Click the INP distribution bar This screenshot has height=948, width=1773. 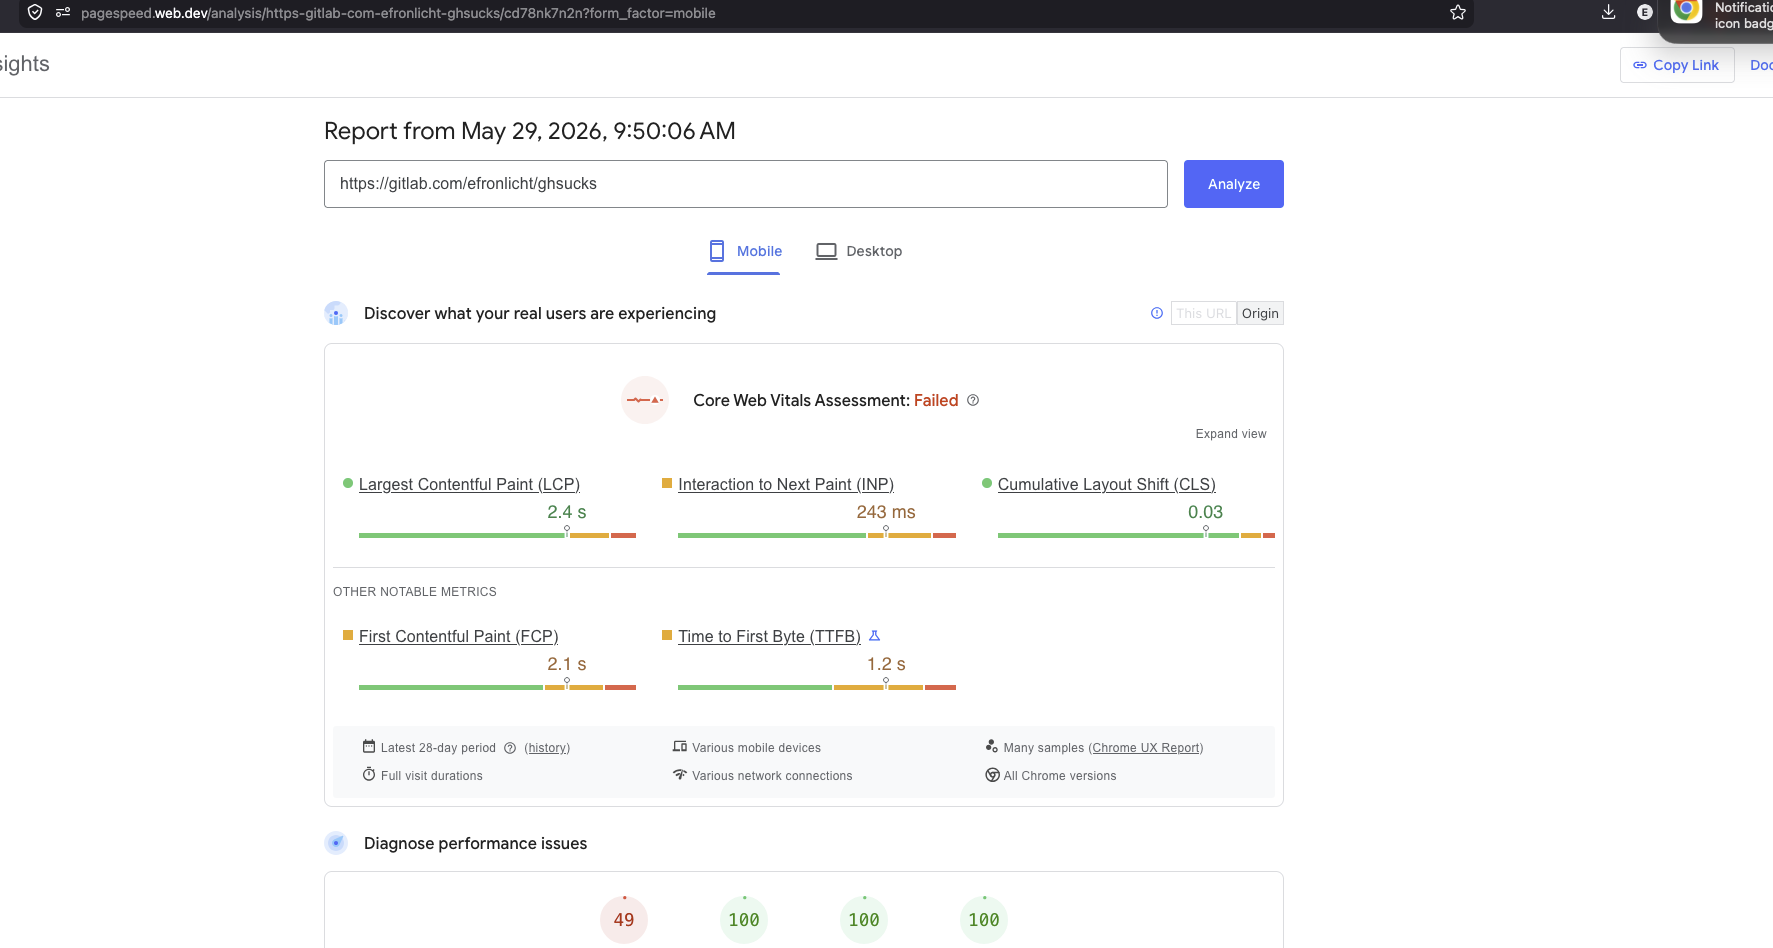(x=817, y=535)
